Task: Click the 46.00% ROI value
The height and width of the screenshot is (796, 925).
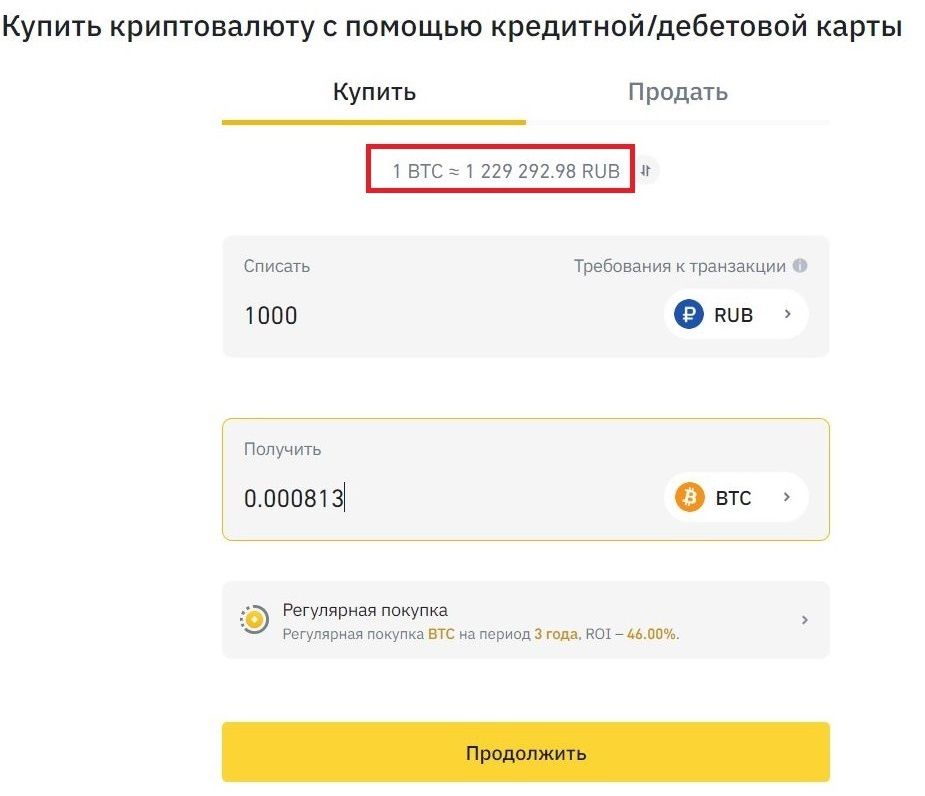Action: [x=652, y=634]
